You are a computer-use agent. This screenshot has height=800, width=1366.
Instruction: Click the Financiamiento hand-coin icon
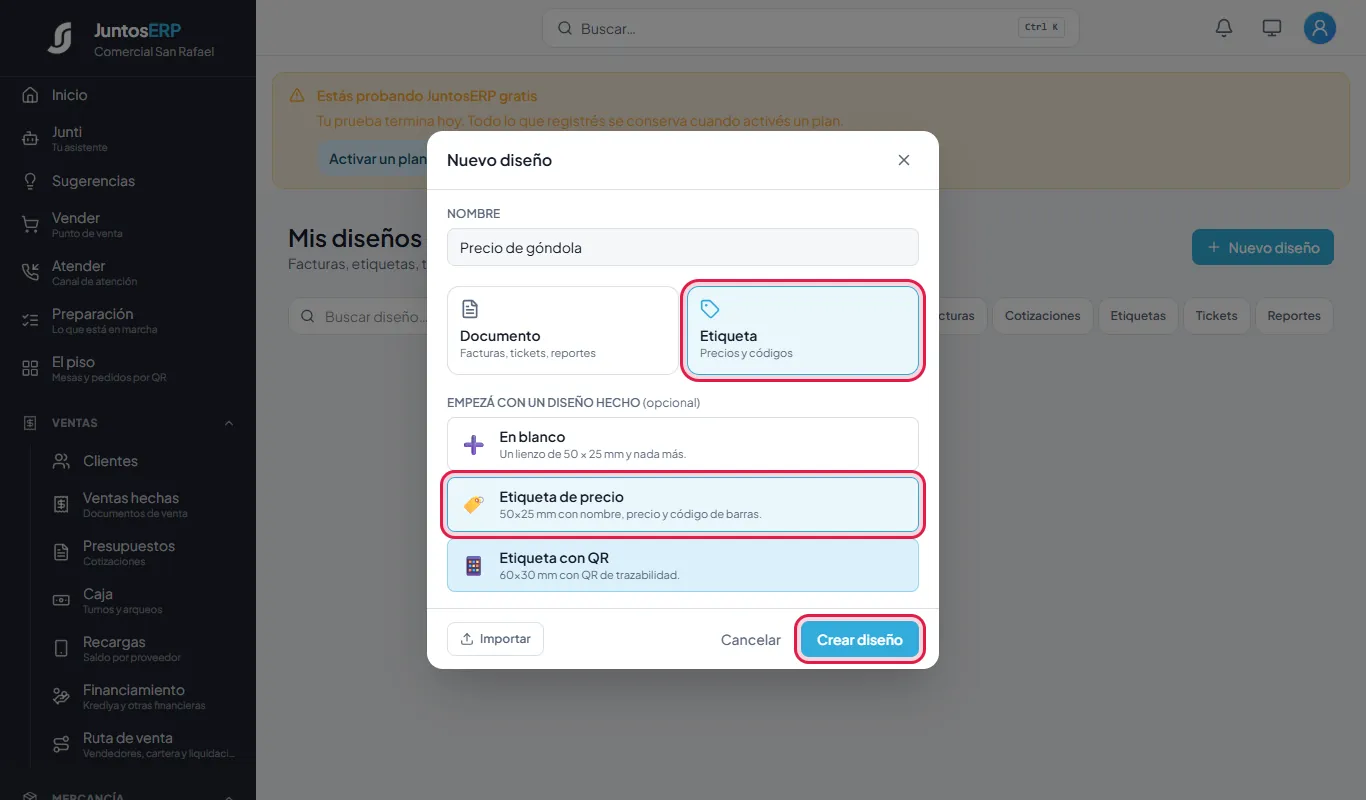tap(61, 697)
